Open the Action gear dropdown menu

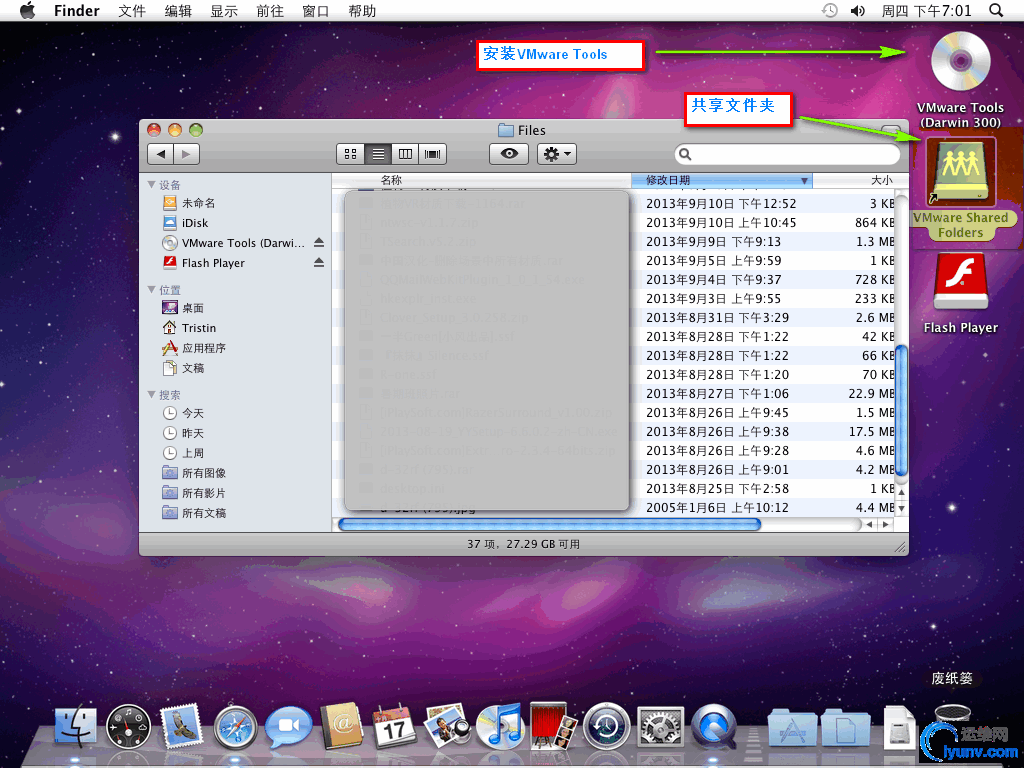[556, 154]
